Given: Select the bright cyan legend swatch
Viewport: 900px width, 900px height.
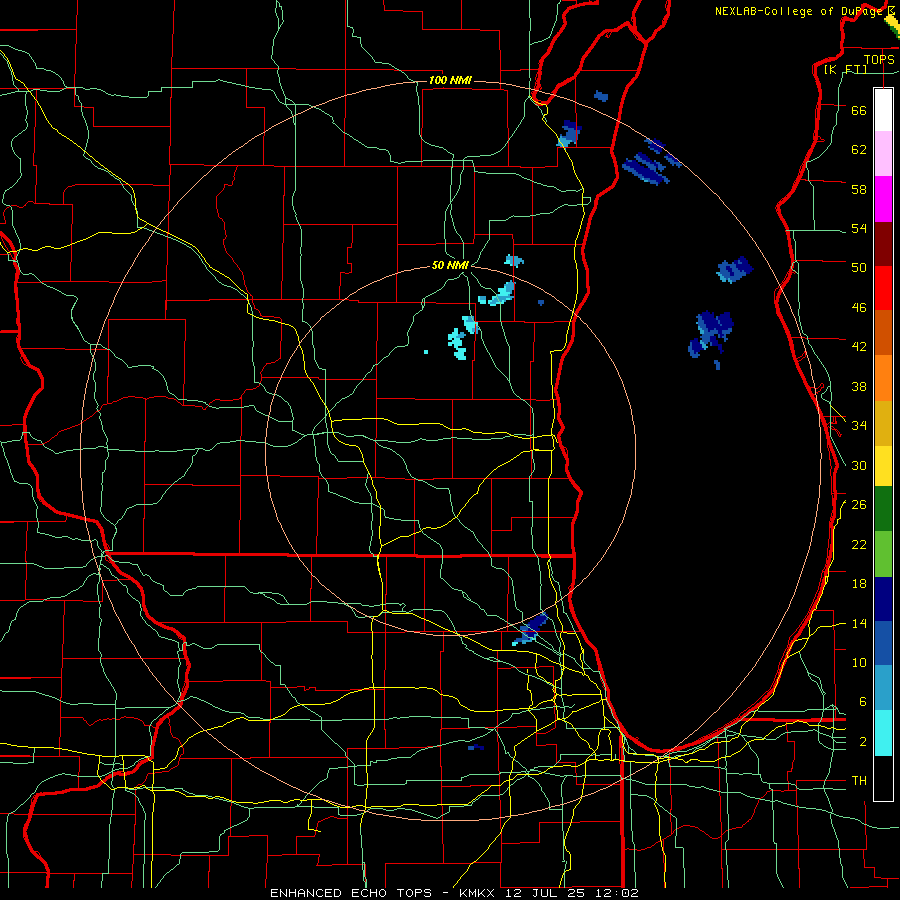Looking at the screenshot, I should pos(883,733).
